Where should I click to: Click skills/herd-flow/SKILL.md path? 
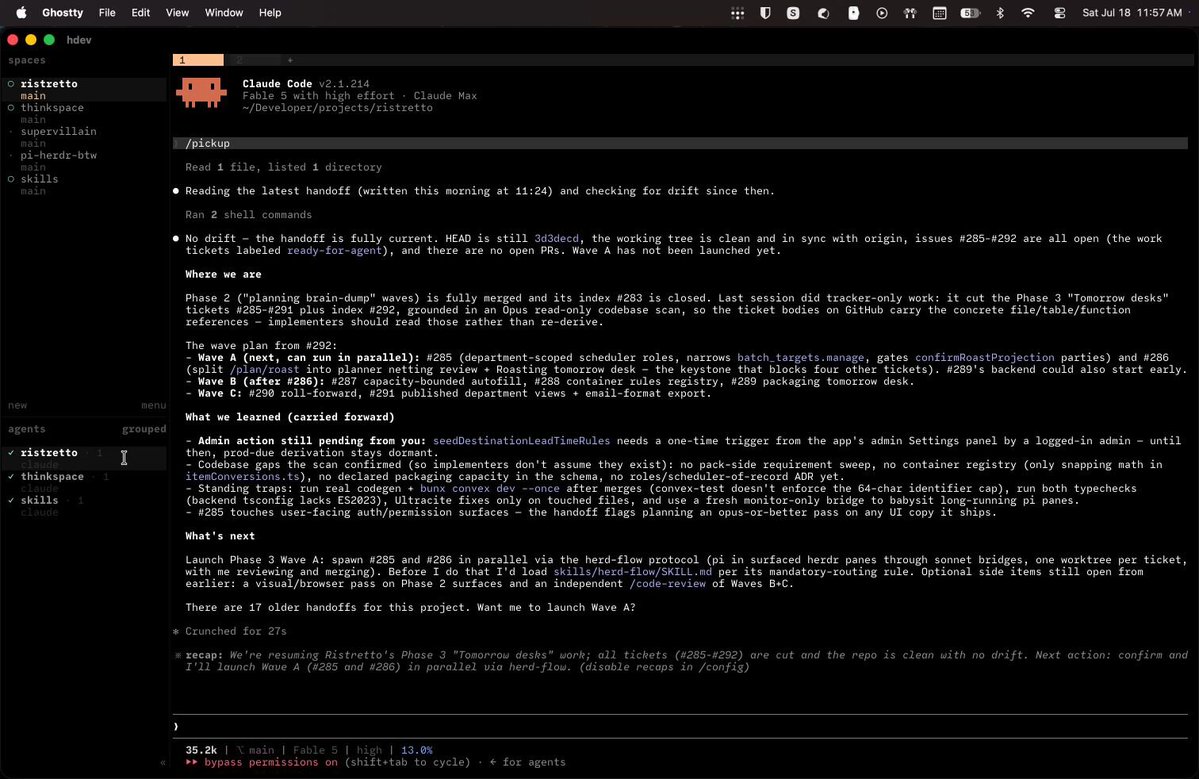(x=632, y=571)
